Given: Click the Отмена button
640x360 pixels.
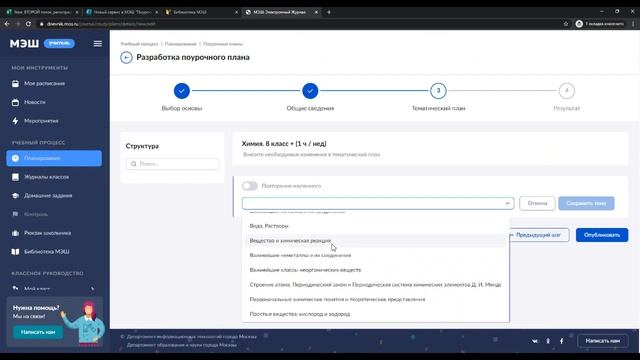Looking at the screenshot, I should 537,203.
